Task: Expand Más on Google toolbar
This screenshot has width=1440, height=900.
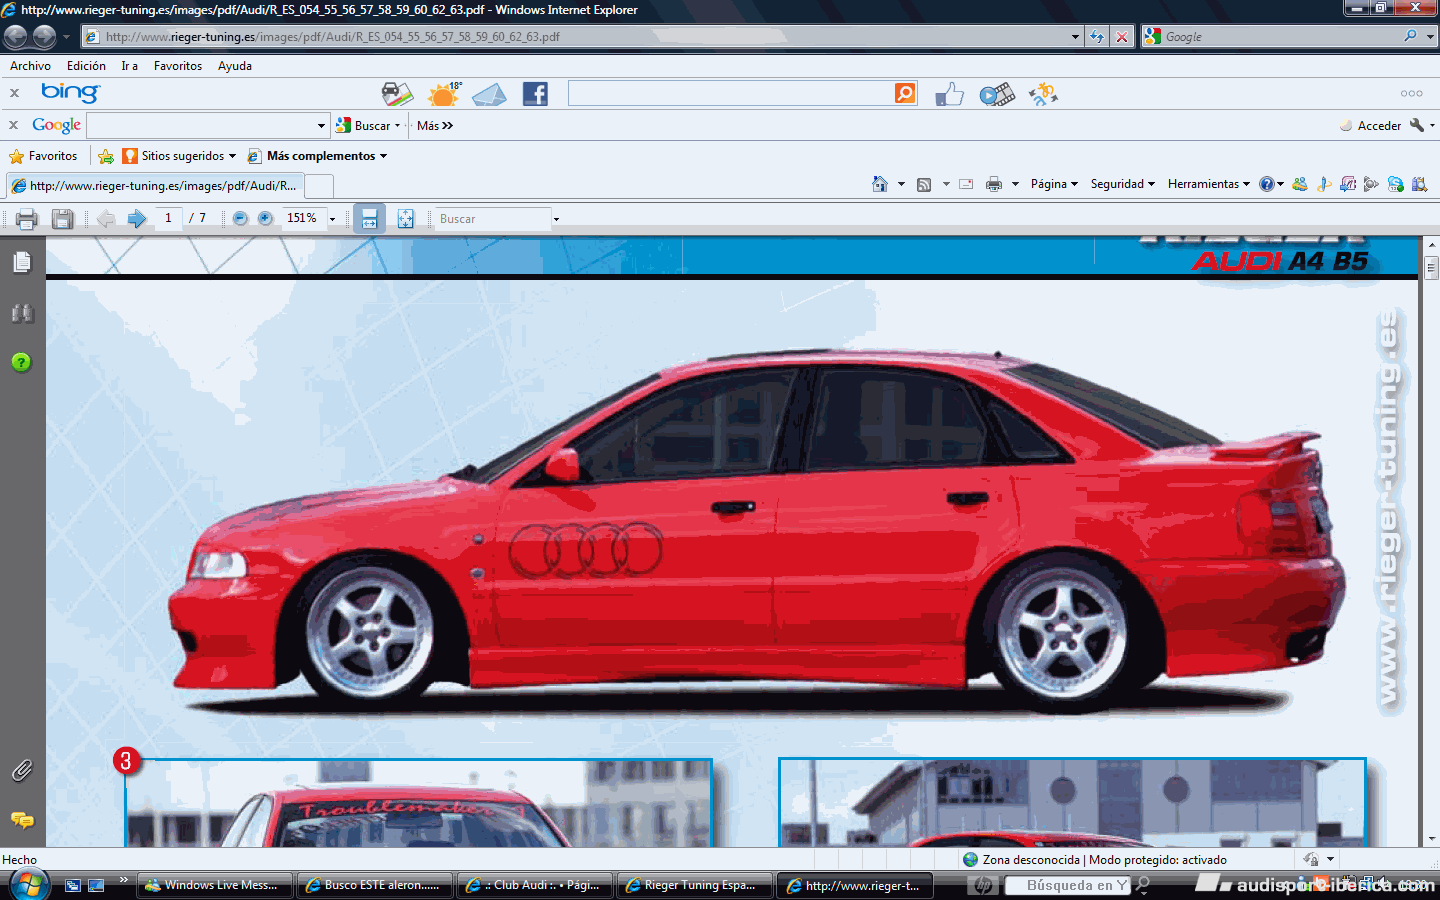Action: pos(435,126)
